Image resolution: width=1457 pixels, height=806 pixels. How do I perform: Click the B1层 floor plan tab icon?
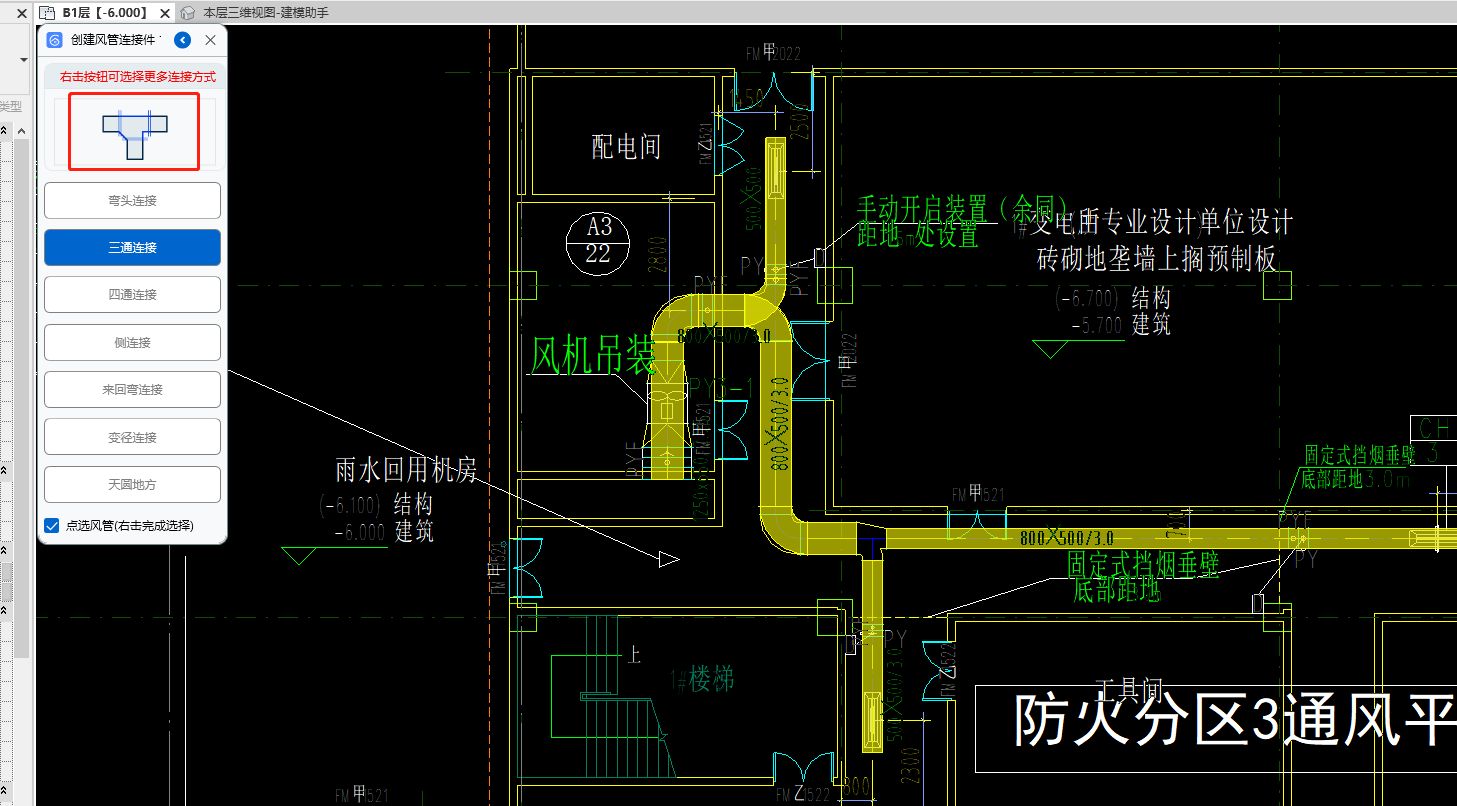[x=46, y=13]
